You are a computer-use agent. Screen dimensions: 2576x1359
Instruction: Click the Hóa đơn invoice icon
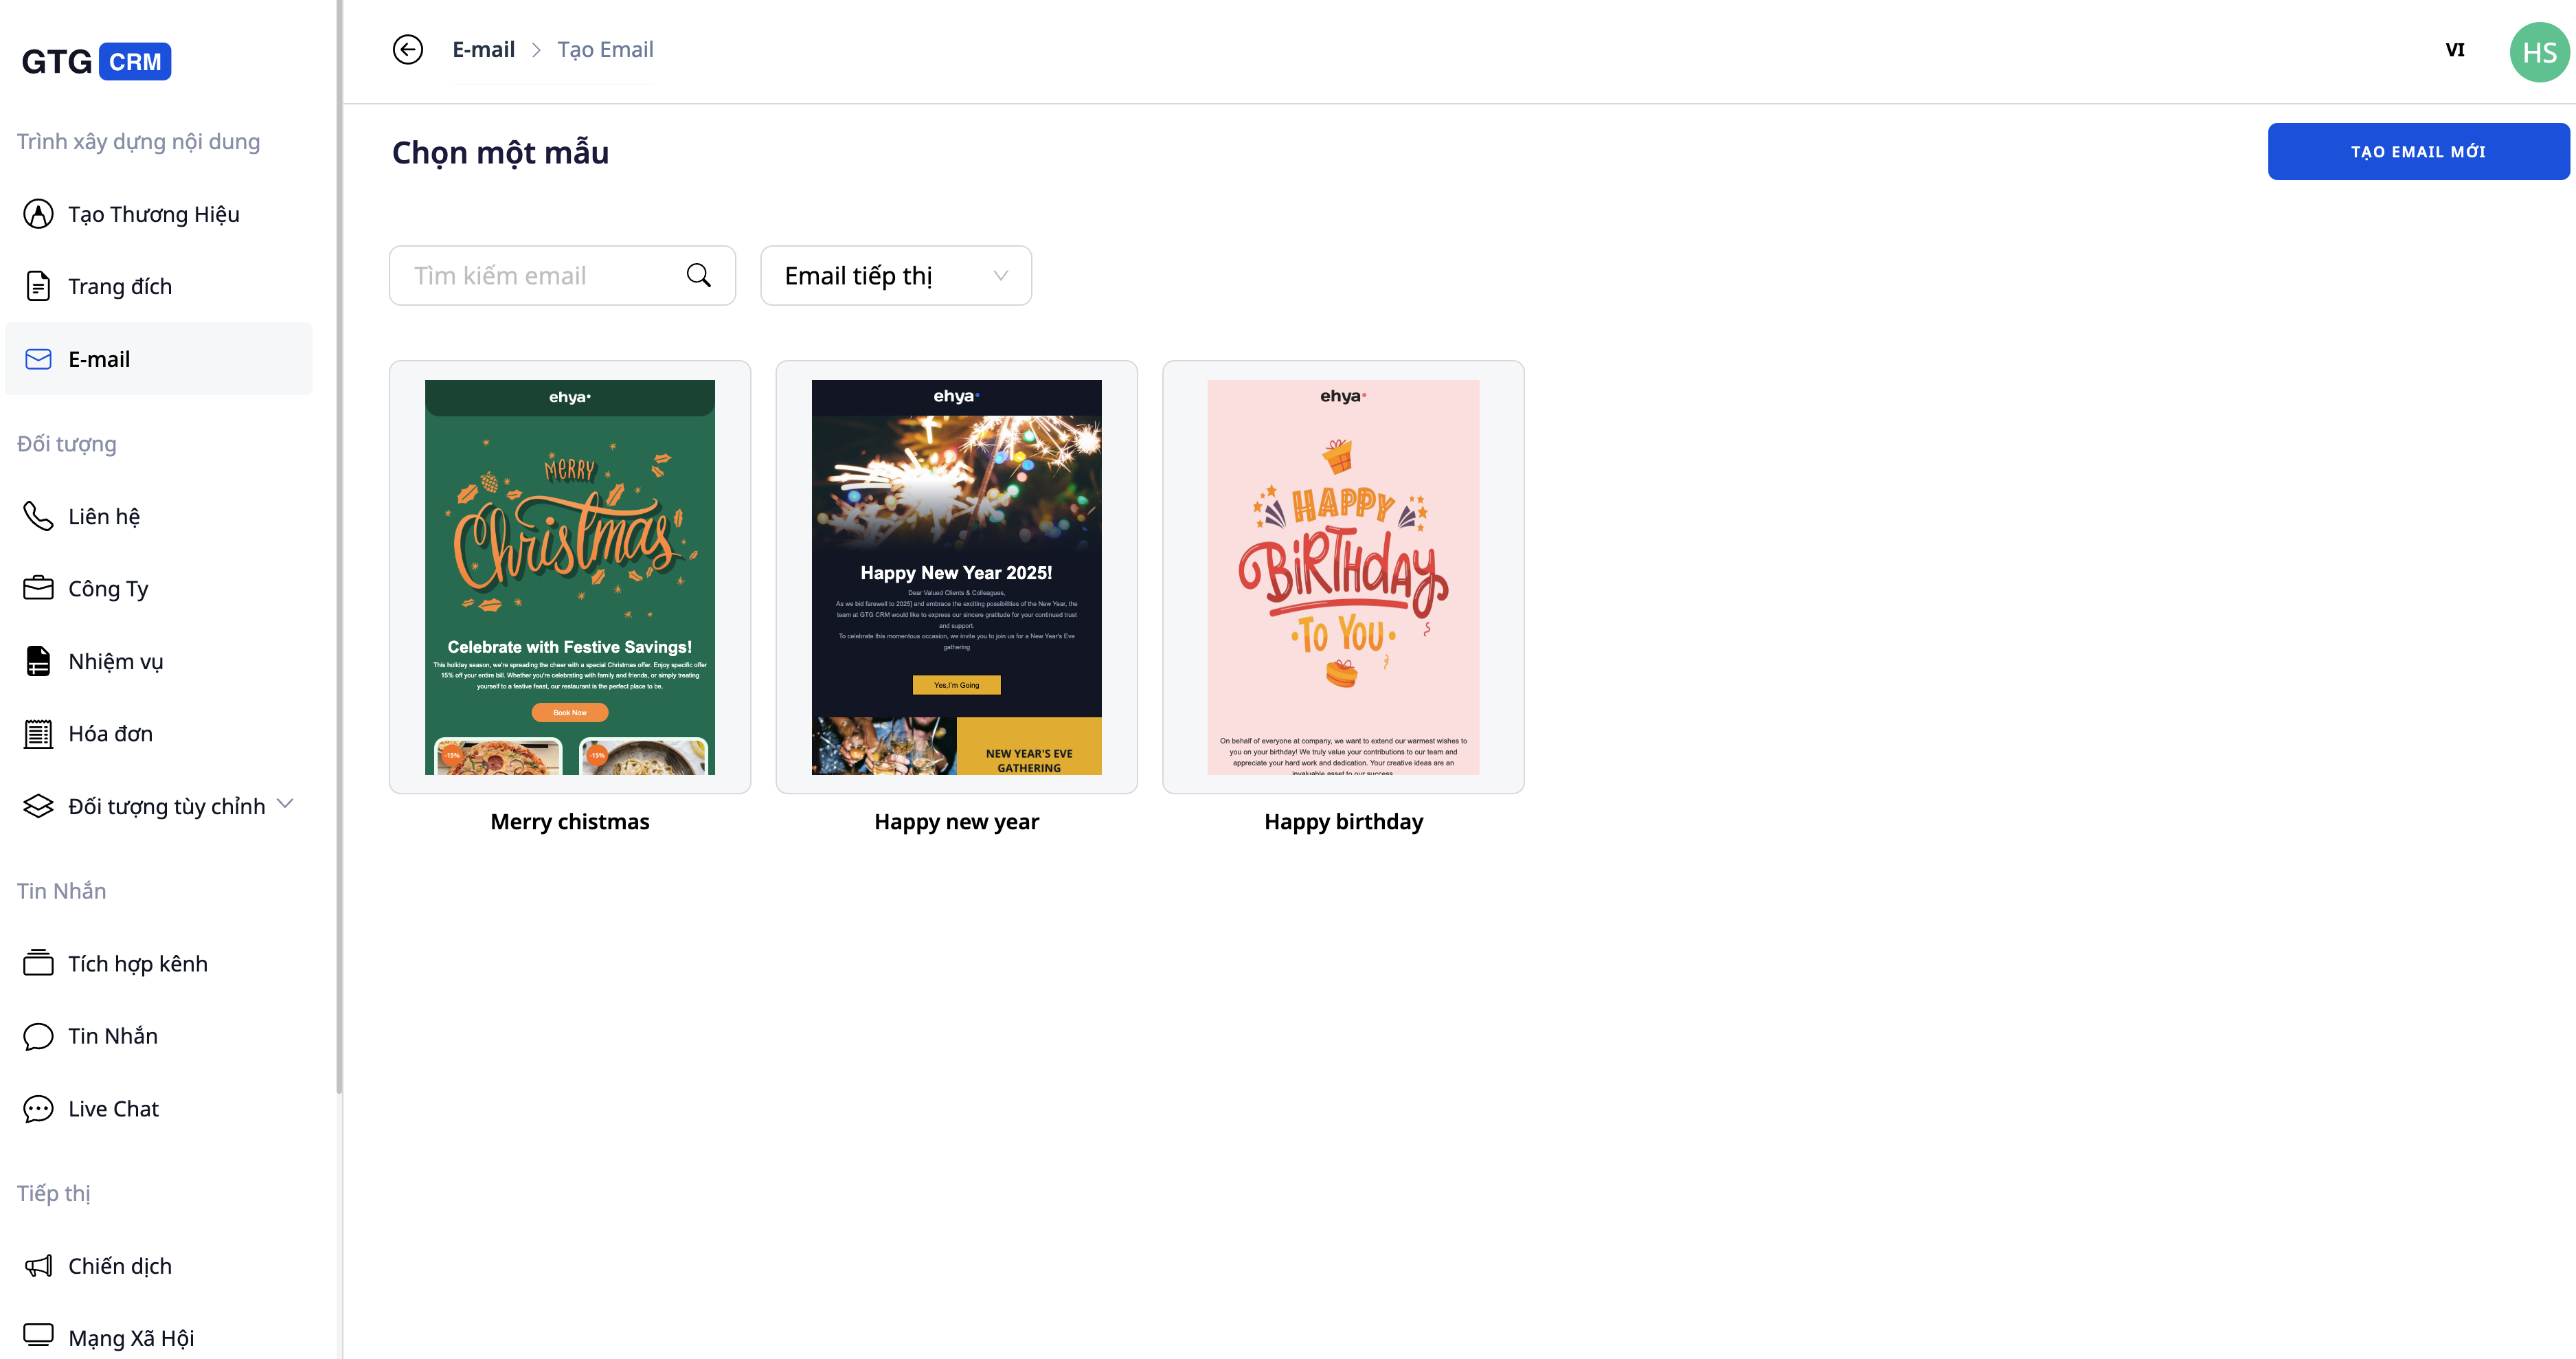38,734
